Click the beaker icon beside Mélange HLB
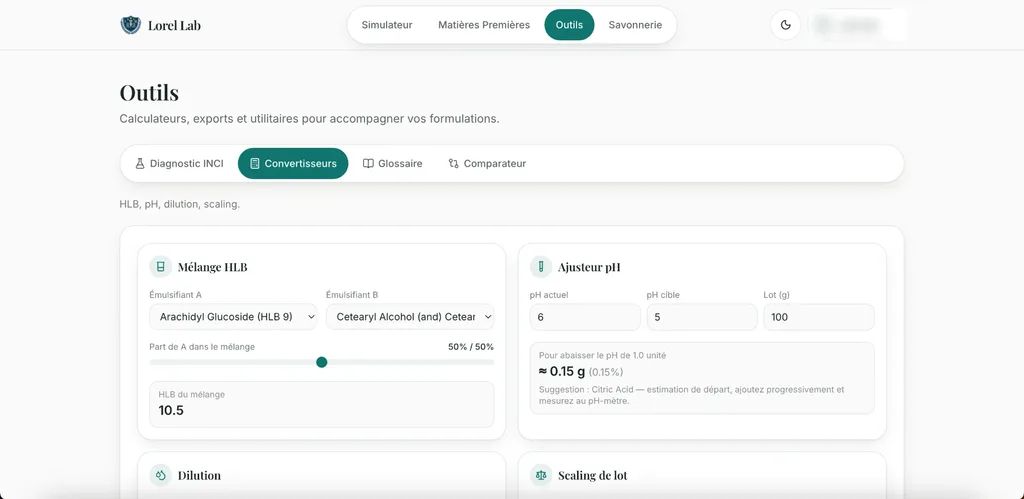1024x499 pixels. coord(161,266)
